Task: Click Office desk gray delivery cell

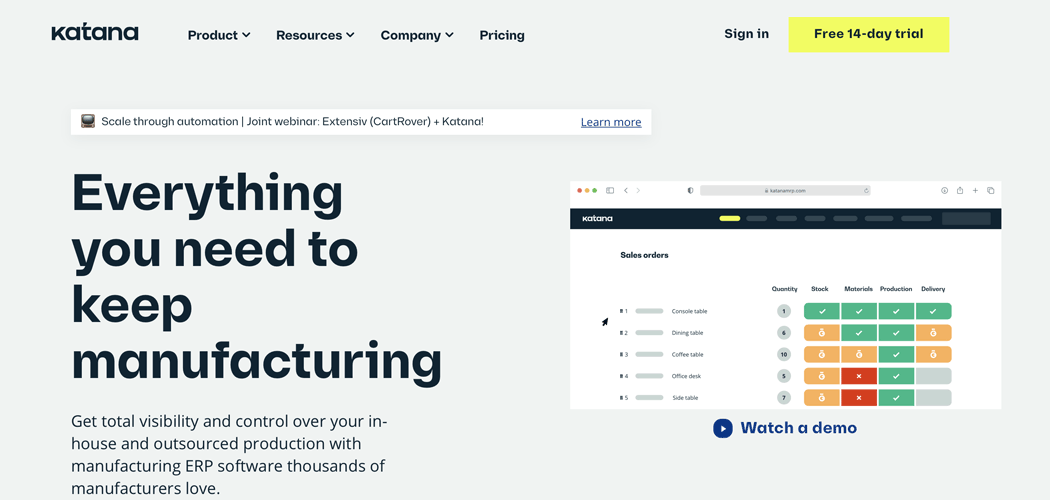Action: click(x=933, y=376)
